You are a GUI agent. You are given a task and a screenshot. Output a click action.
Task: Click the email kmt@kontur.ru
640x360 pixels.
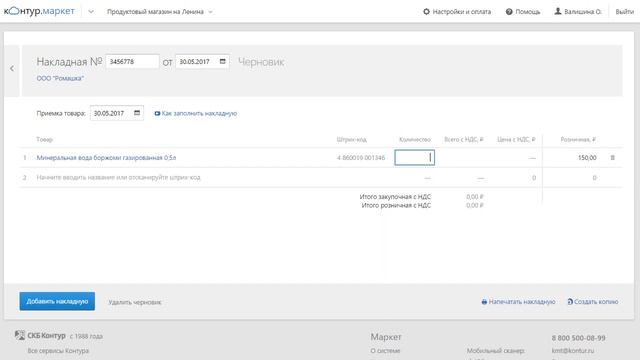(573, 351)
